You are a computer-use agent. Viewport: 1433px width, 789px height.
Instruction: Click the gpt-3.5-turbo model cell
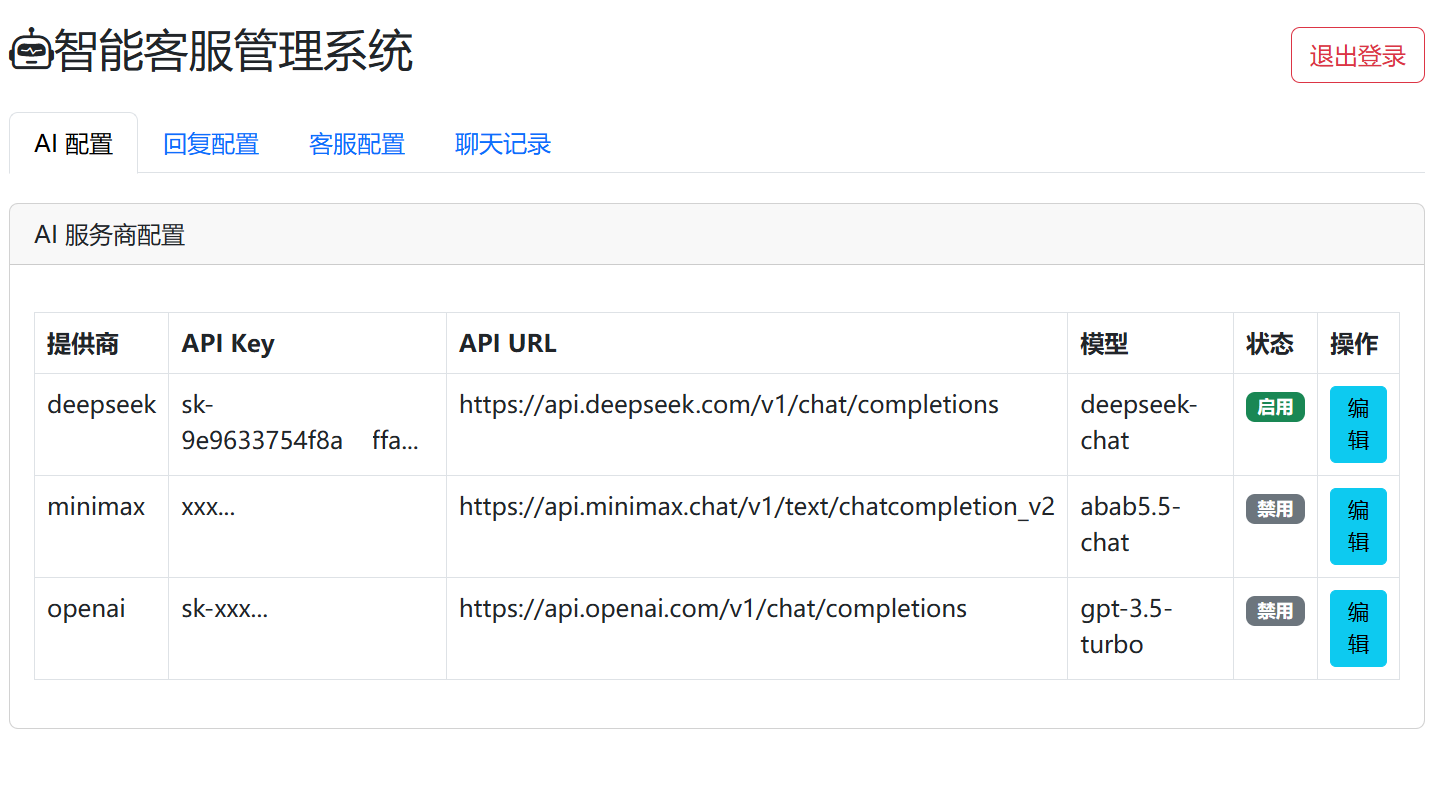tap(1126, 627)
